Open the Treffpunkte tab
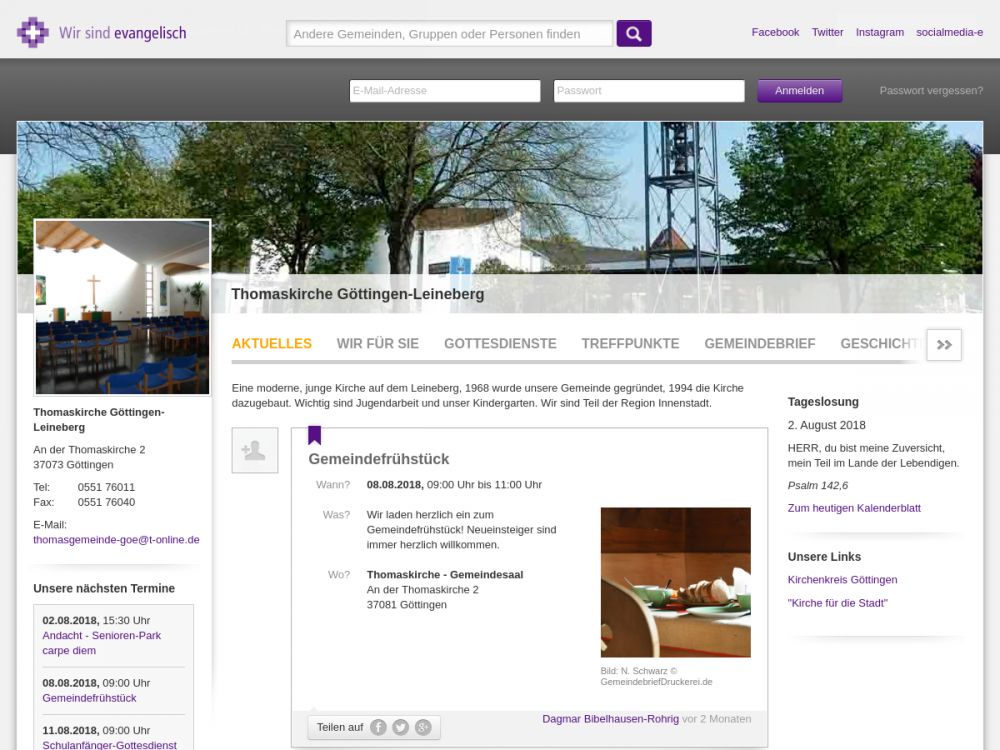1000x750 pixels. [x=630, y=344]
